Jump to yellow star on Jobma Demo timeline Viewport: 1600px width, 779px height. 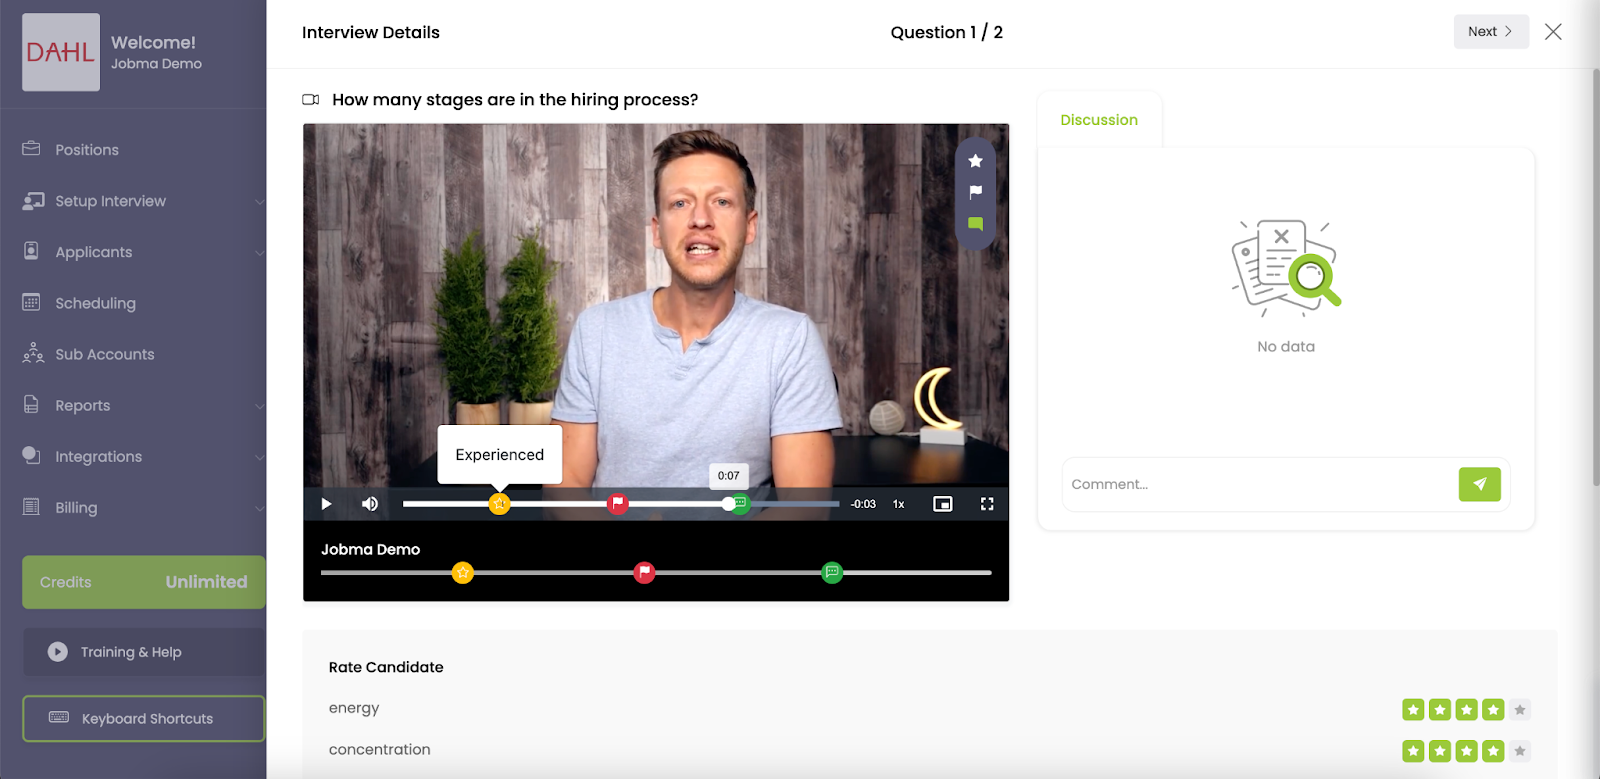(462, 573)
